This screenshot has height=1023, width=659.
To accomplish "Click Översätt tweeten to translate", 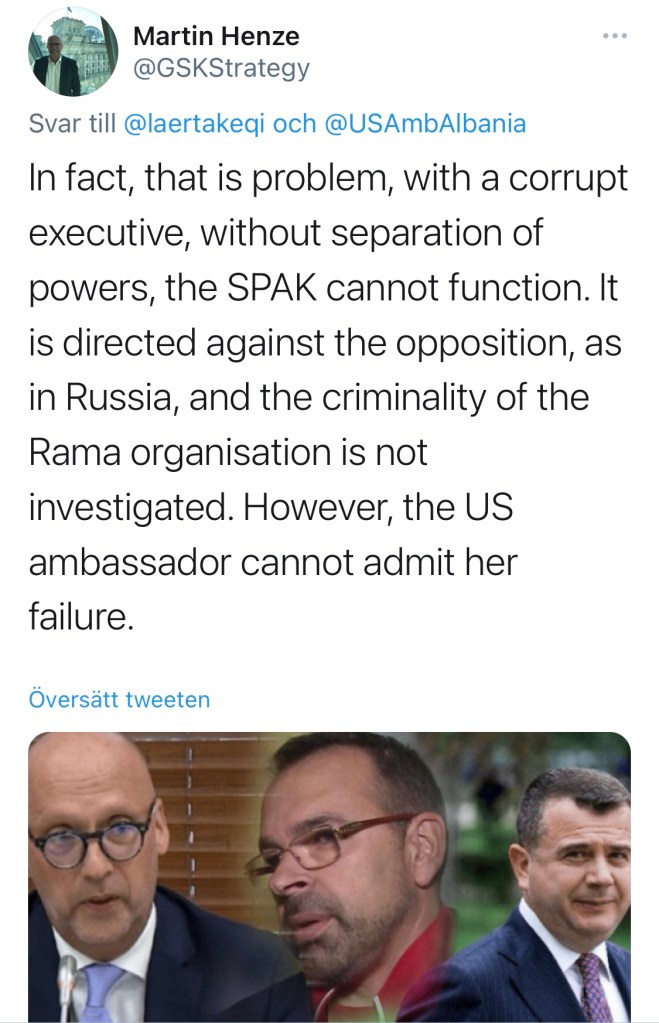I will tap(120, 698).
